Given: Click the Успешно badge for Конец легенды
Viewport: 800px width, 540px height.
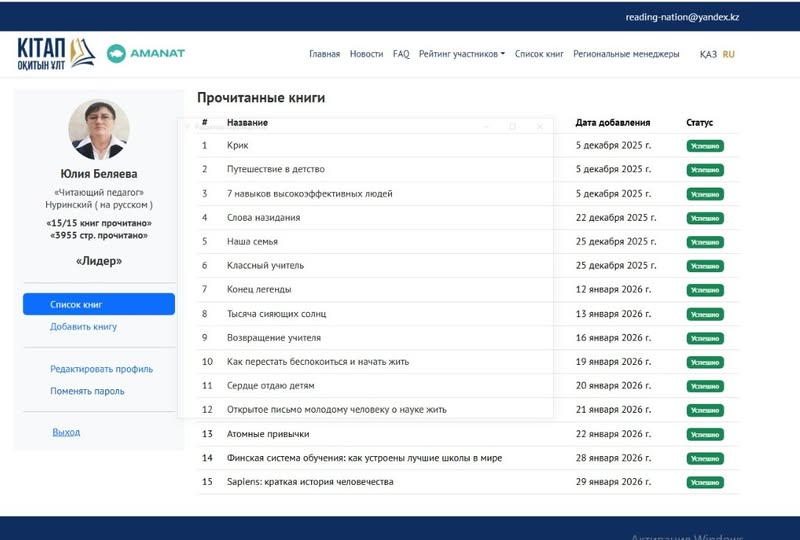Looking at the screenshot, I should click(704, 290).
